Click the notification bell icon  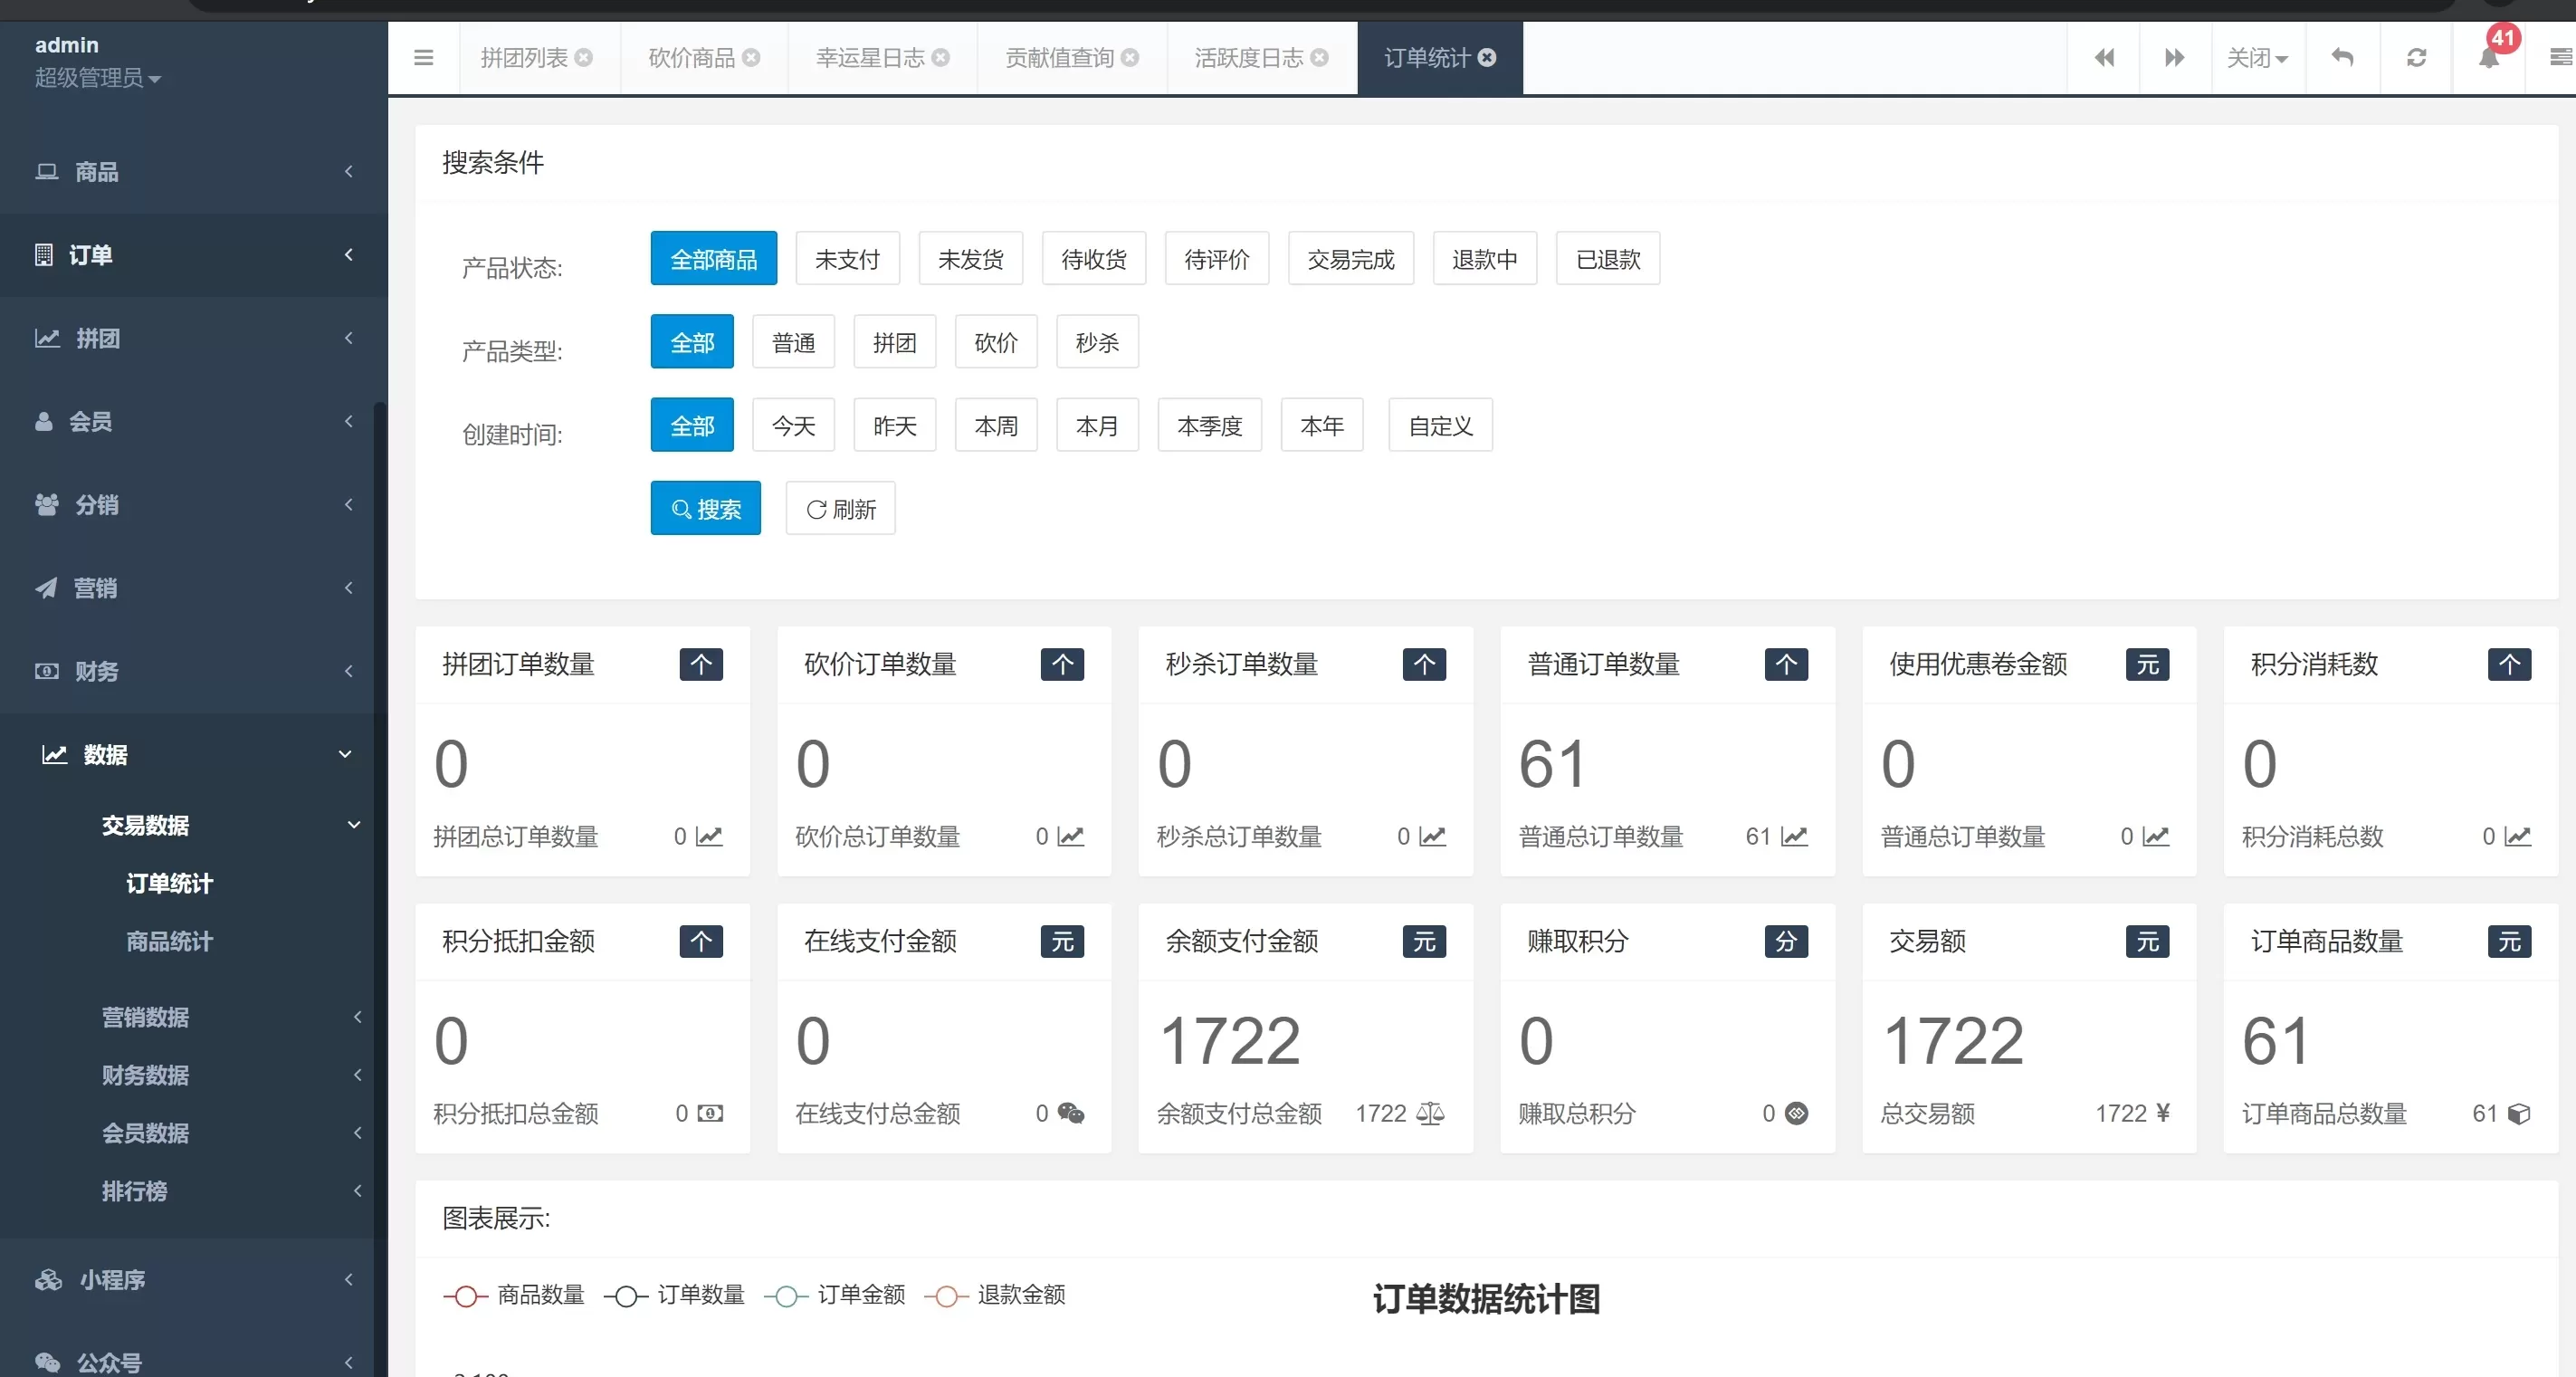click(2488, 58)
